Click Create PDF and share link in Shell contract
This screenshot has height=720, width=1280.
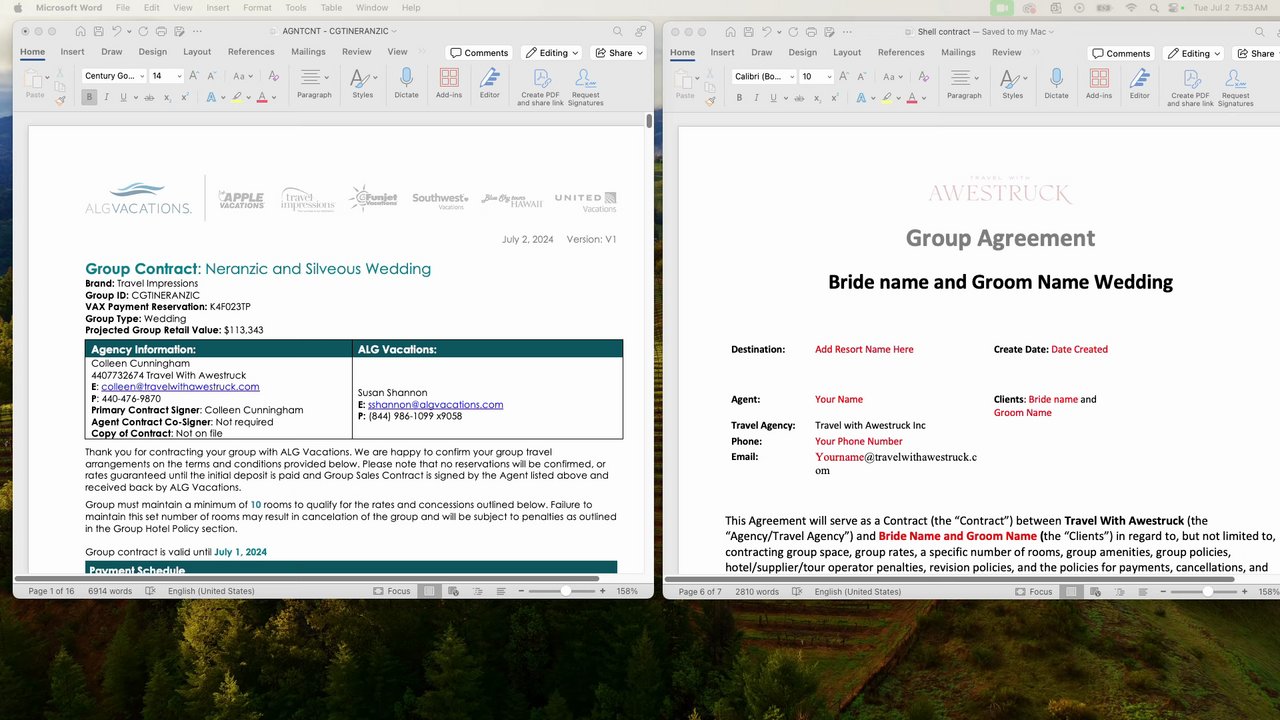pyautogui.click(x=1190, y=87)
